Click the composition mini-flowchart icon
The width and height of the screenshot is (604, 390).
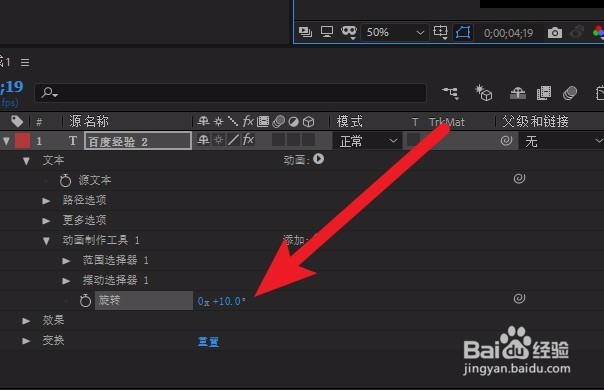pos(450,93)
